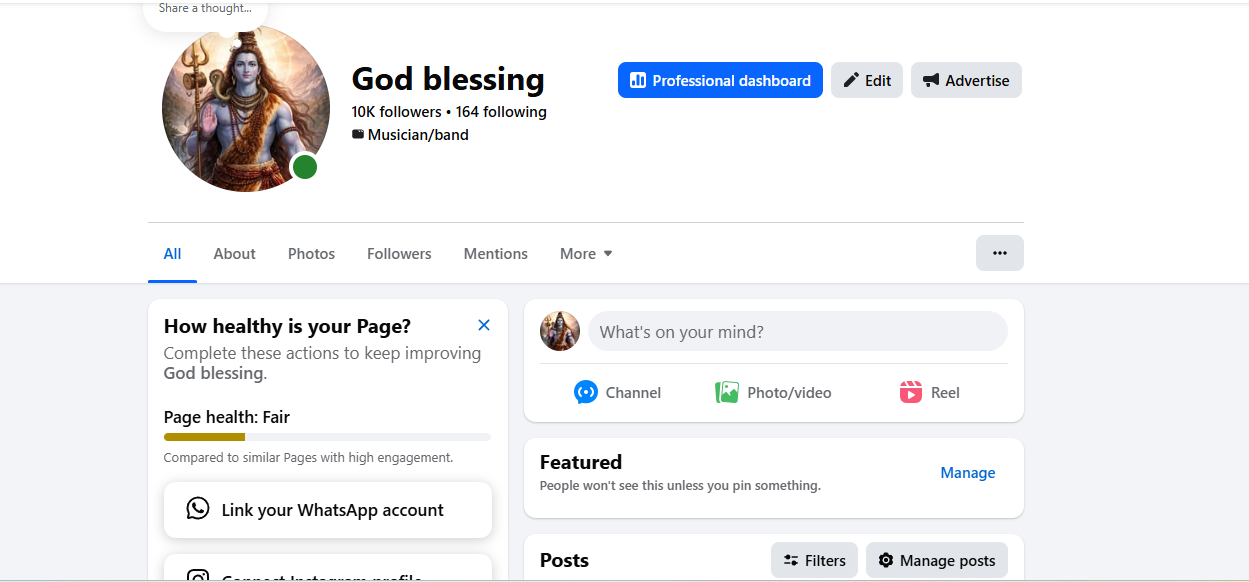
Task: Open the Filters for posts
Action: click(814, 560)
